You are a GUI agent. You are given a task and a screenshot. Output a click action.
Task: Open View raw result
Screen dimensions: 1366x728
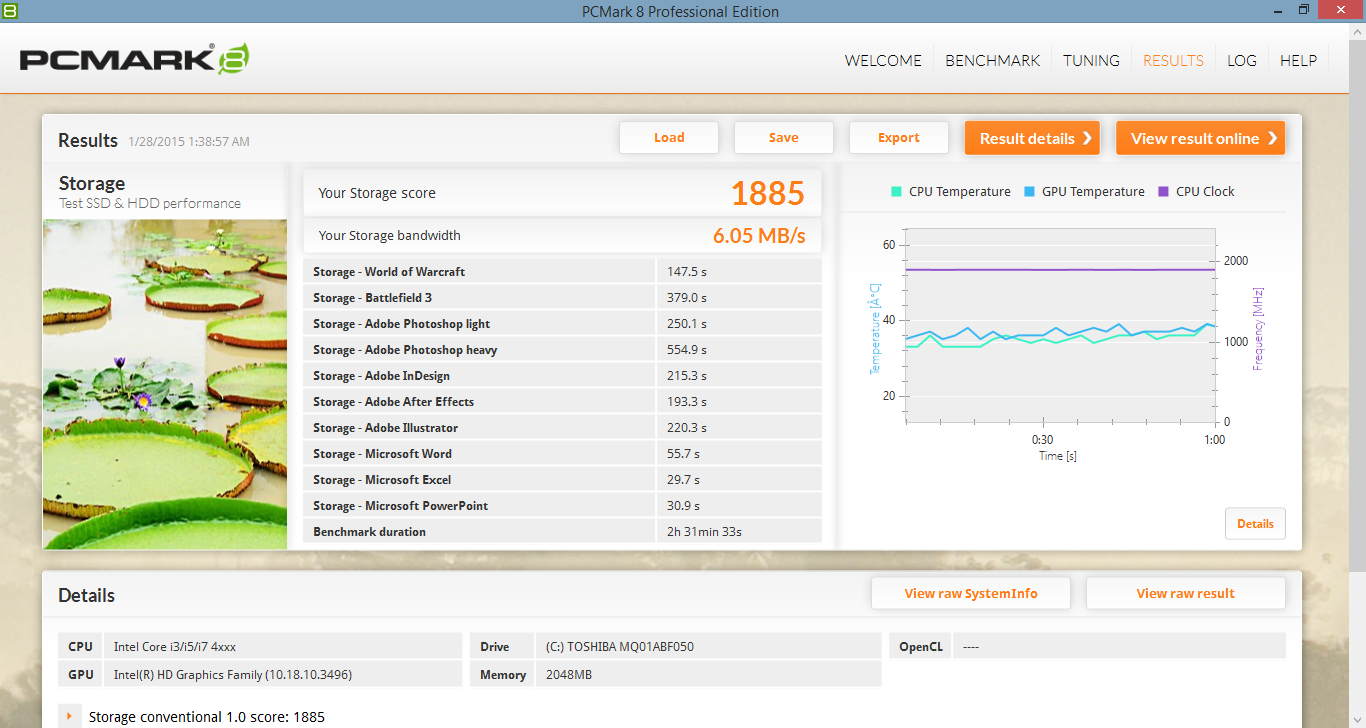coord(1186,593)
